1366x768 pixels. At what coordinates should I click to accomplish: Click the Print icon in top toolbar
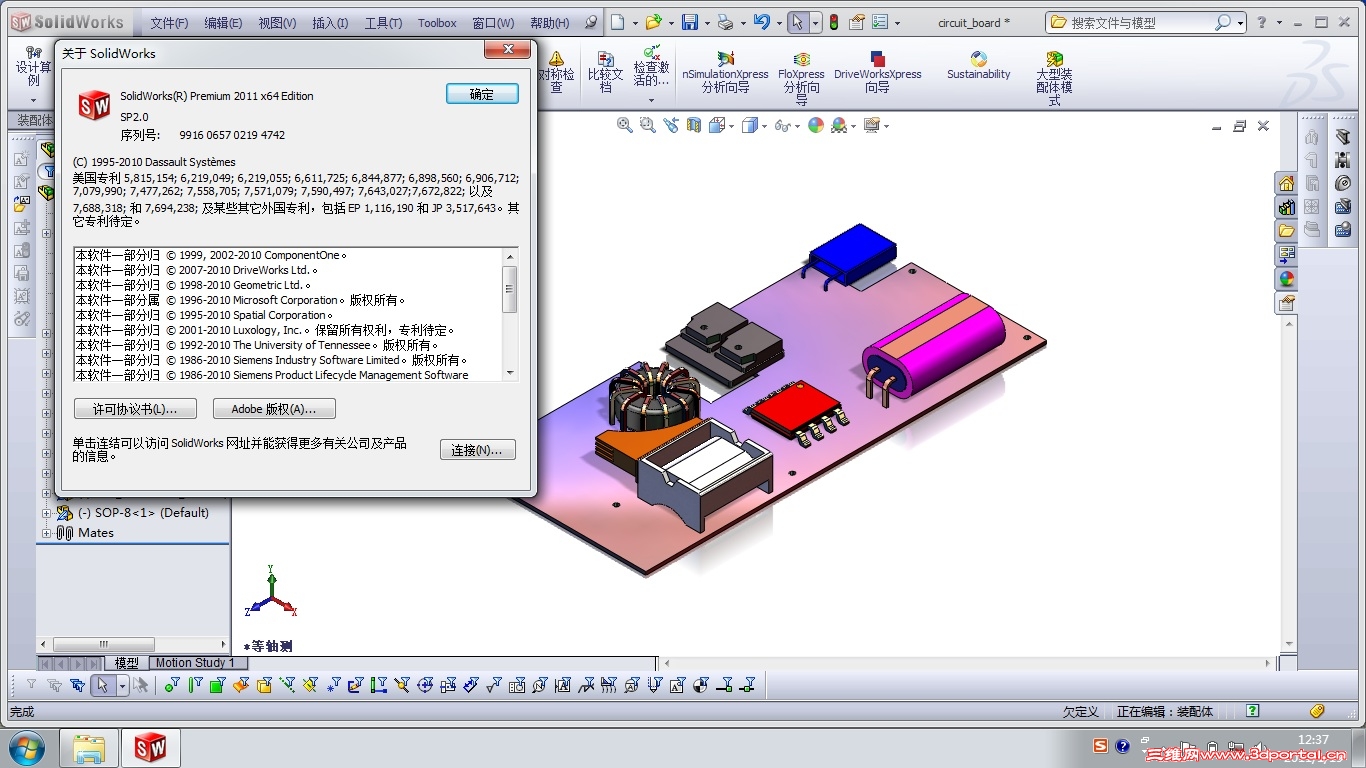point(725,22)
